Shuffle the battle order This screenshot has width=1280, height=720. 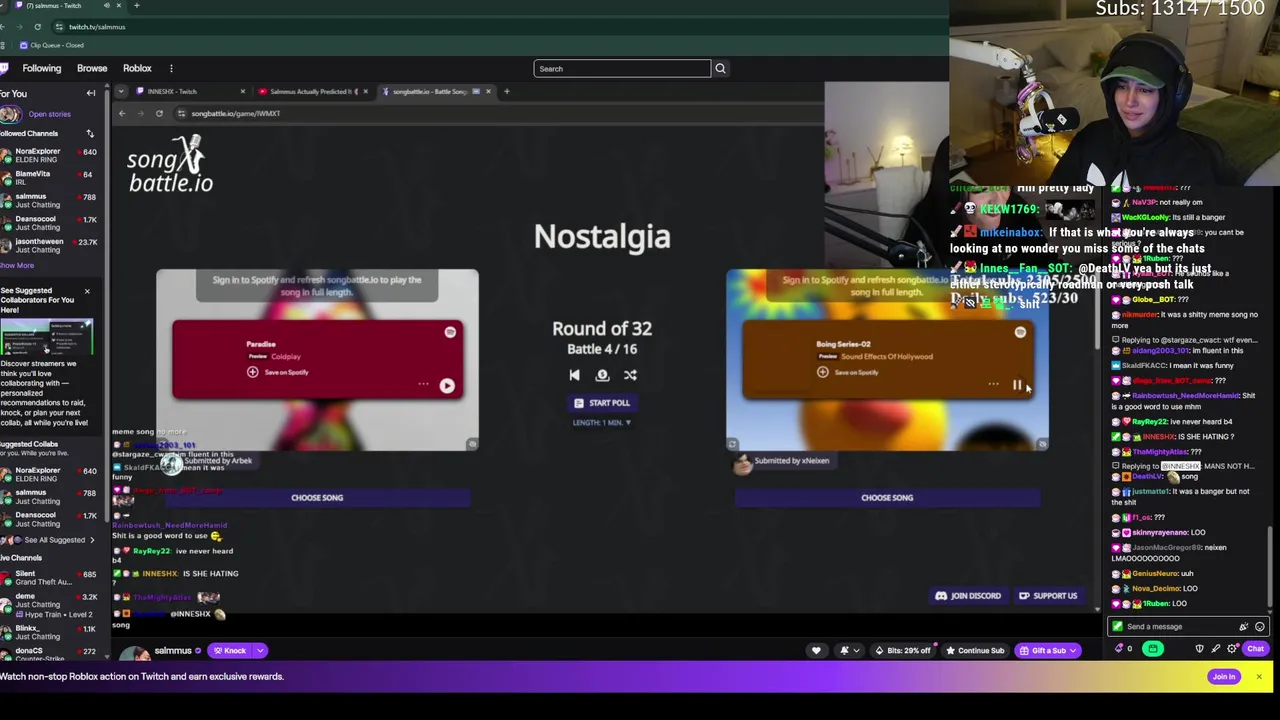tap(630, 375)
